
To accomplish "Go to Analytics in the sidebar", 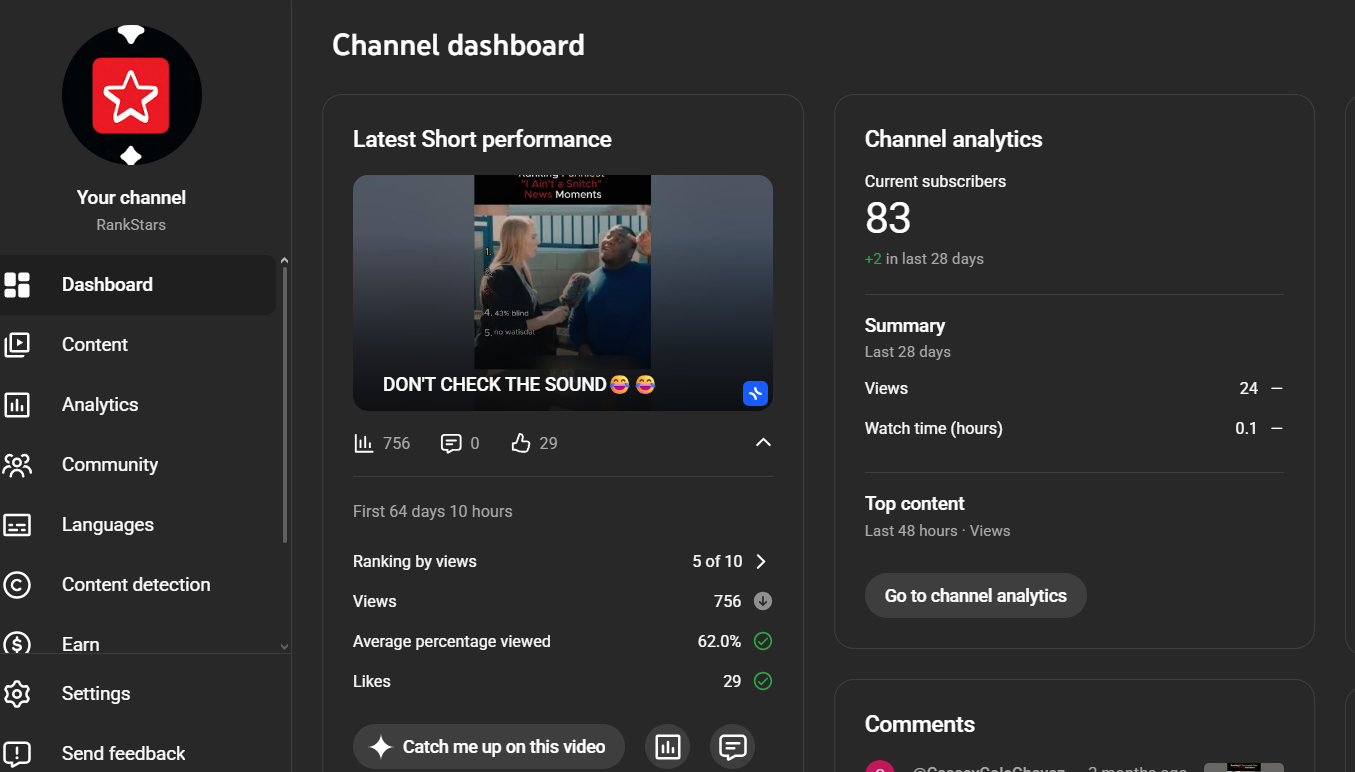I will 136,405.
